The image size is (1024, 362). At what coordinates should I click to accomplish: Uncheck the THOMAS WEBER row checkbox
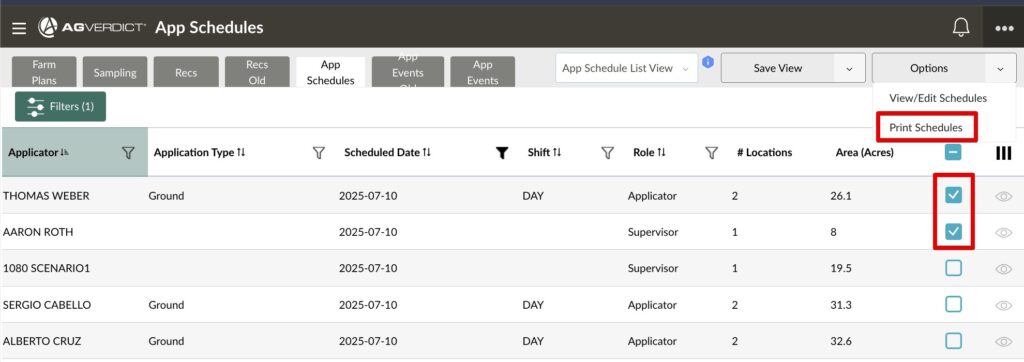coord(953,195)
